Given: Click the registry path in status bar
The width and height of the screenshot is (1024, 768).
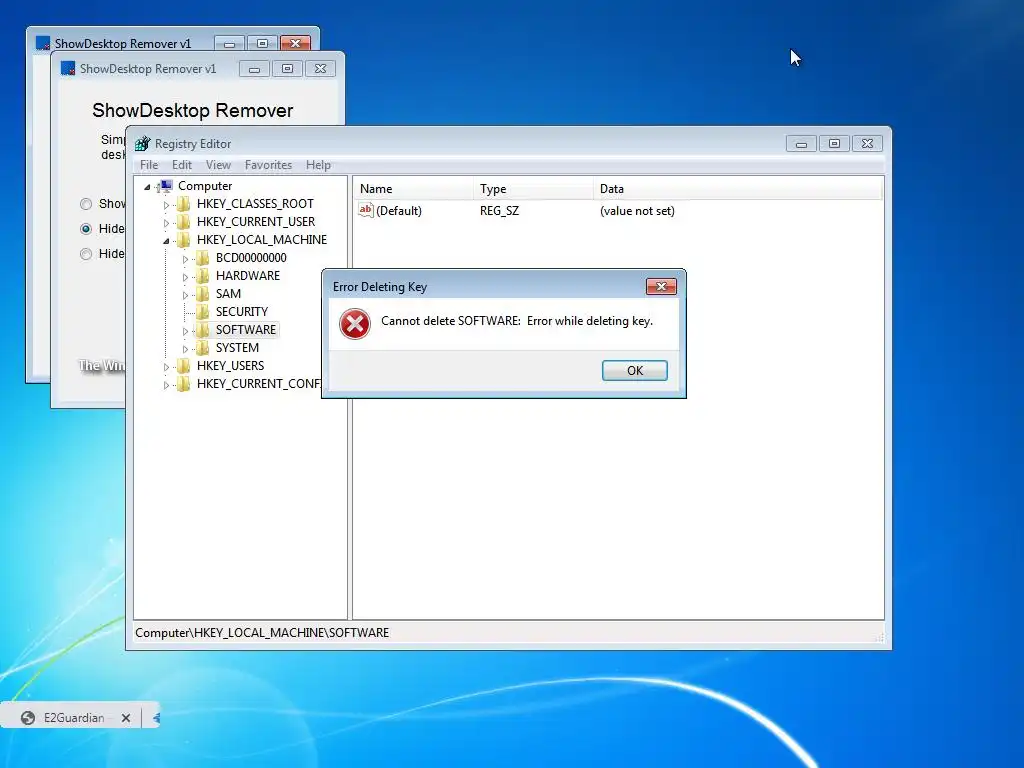Looking at the screenshot, I should pyautogui.click(x=262, y=633).
